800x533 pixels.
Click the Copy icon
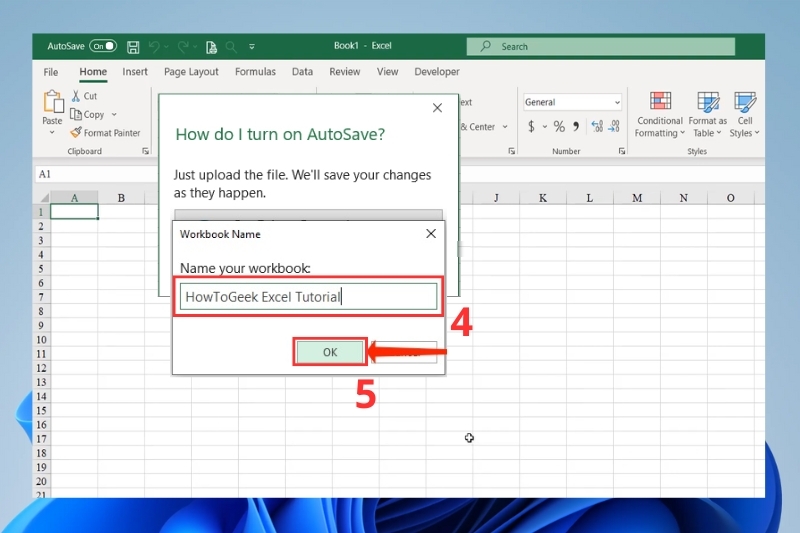(x=76, y=114)
